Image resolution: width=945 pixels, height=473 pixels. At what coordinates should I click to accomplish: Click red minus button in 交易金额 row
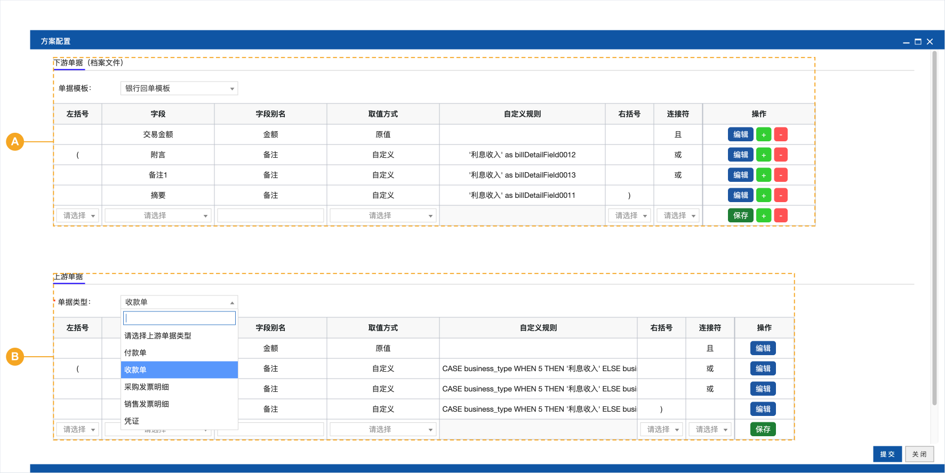[780, 134]
